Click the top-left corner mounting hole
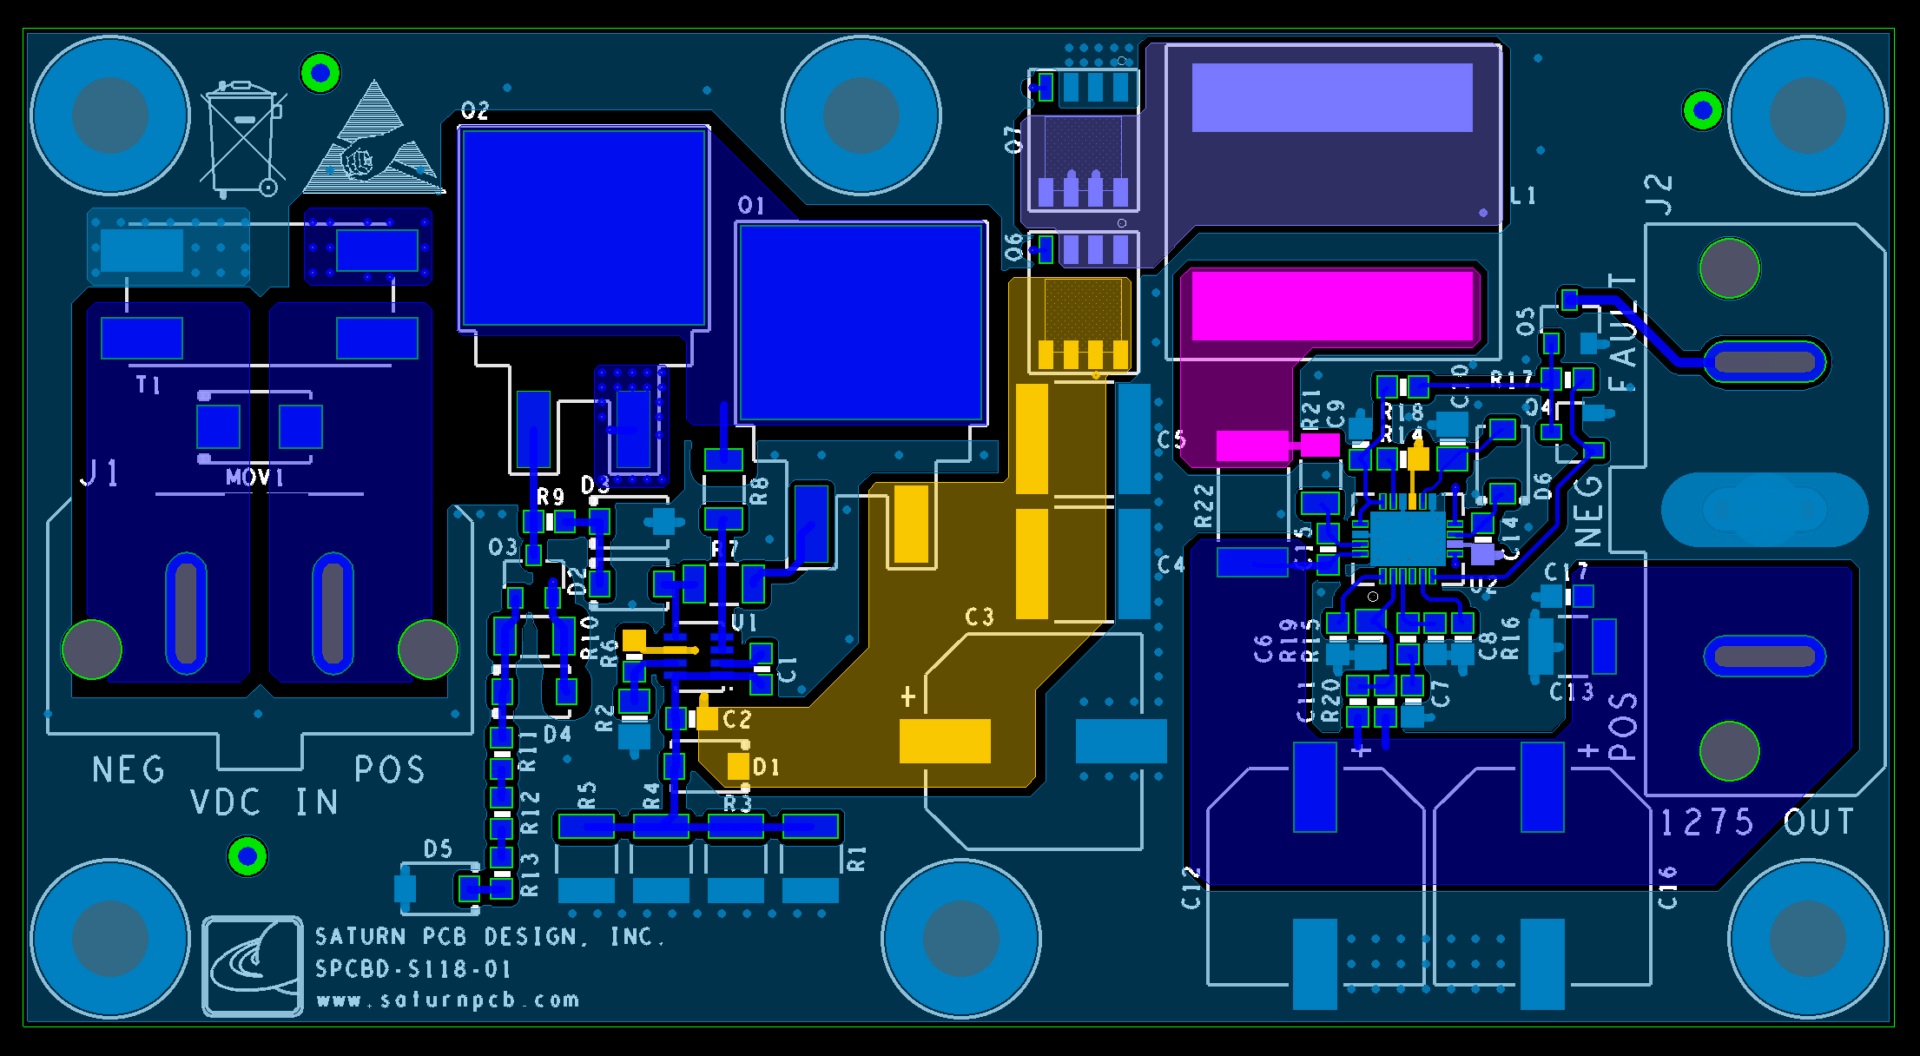 coord(110,115)
